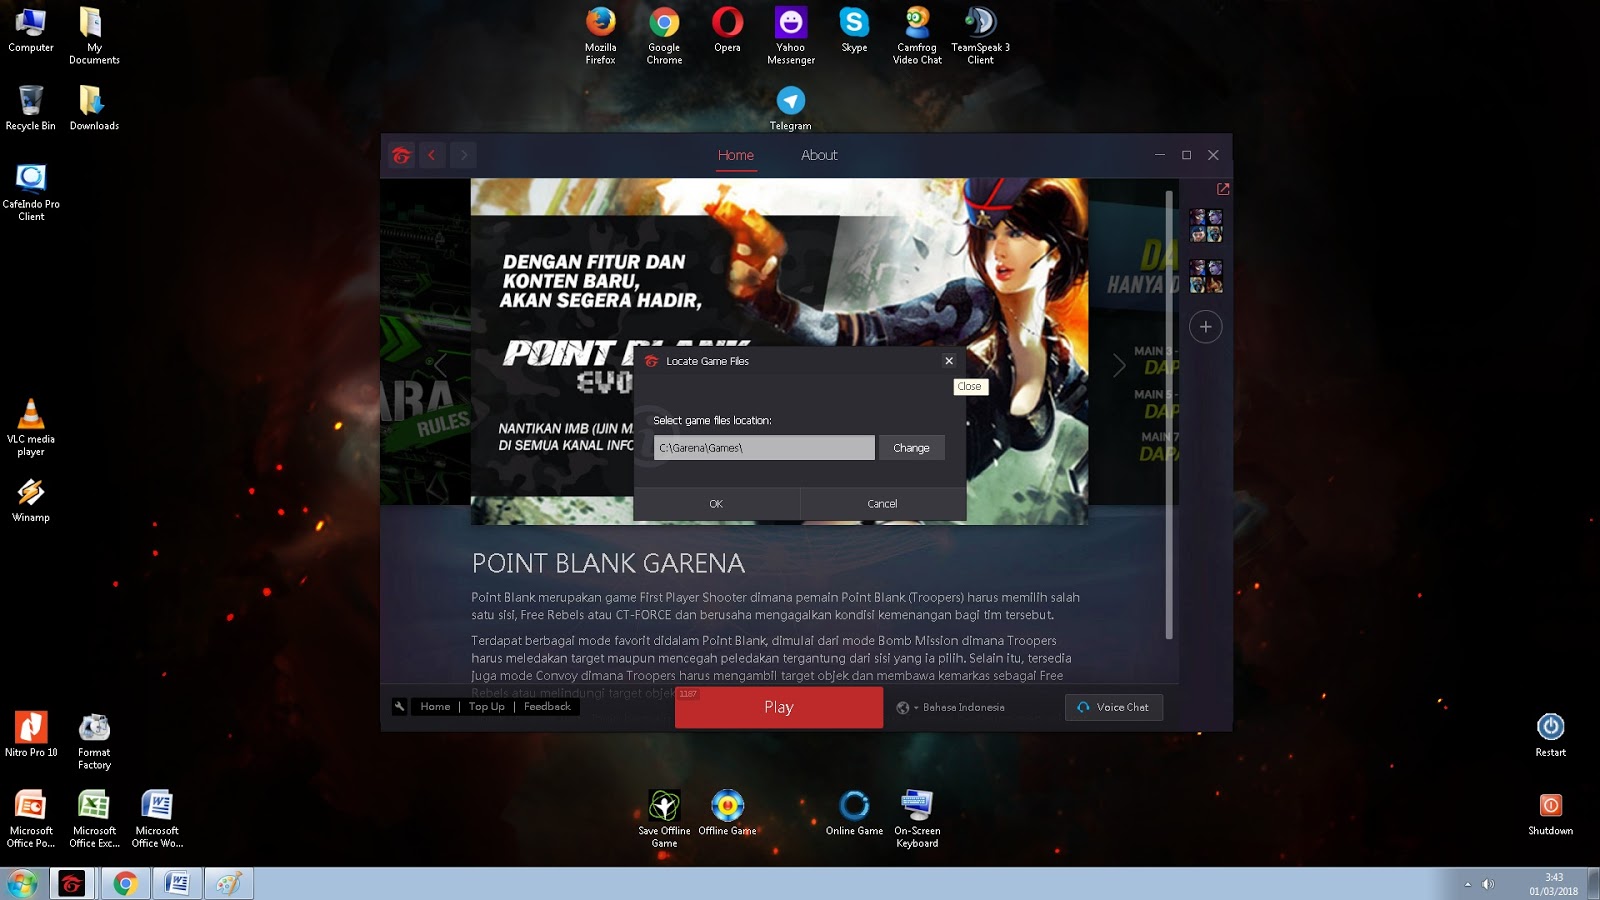1600x900 pixels.
Task: Open VLC media player shortcut
Action: click(x=31, y=427)
